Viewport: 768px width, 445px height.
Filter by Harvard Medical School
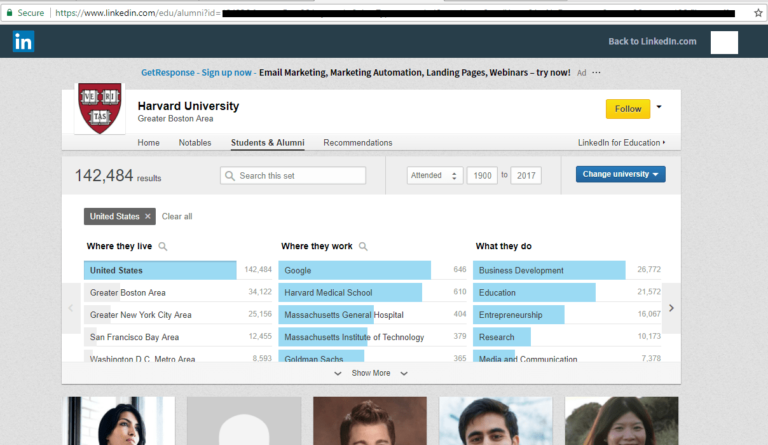click(372, 292)
